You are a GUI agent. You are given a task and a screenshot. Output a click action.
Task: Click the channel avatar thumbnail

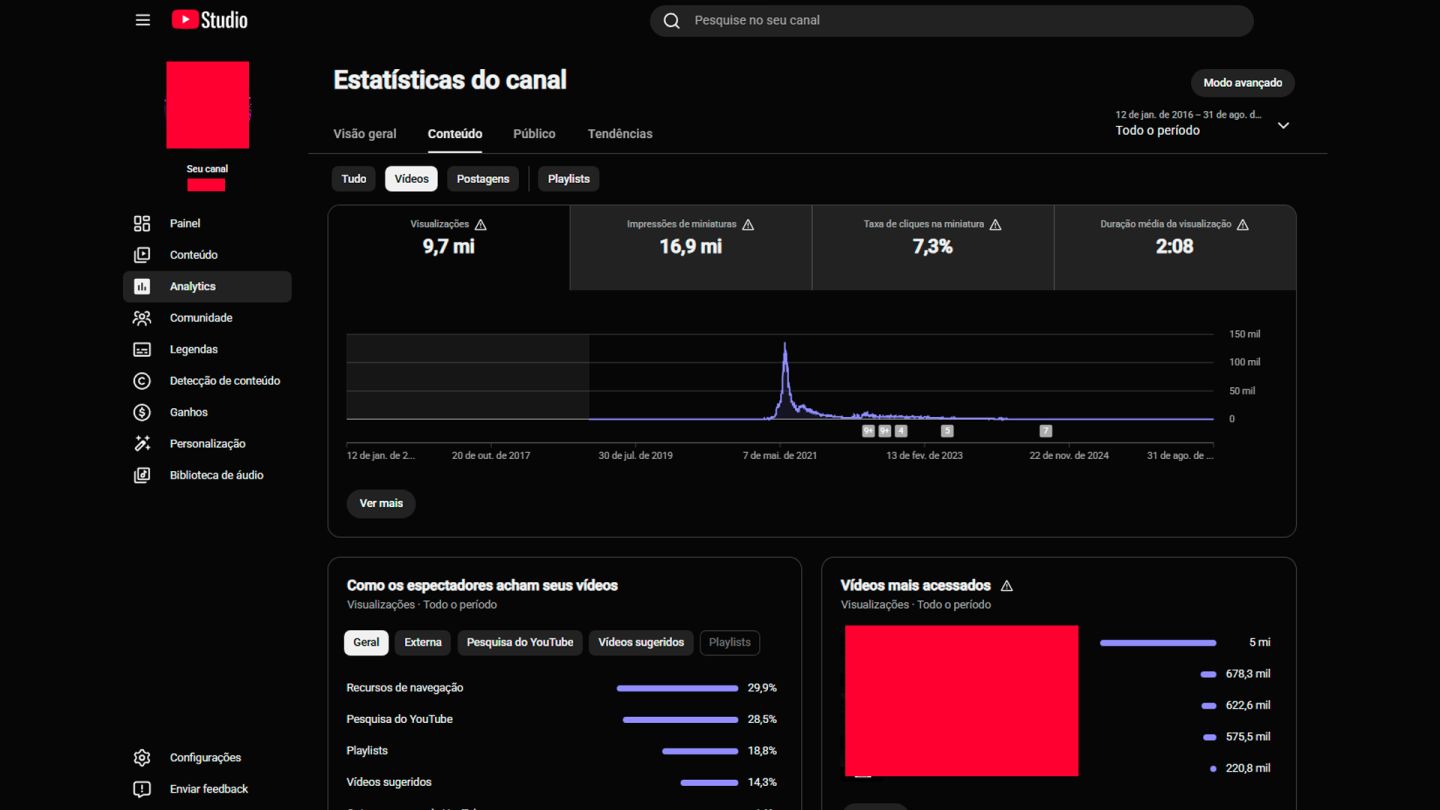[x=208, y=105]
